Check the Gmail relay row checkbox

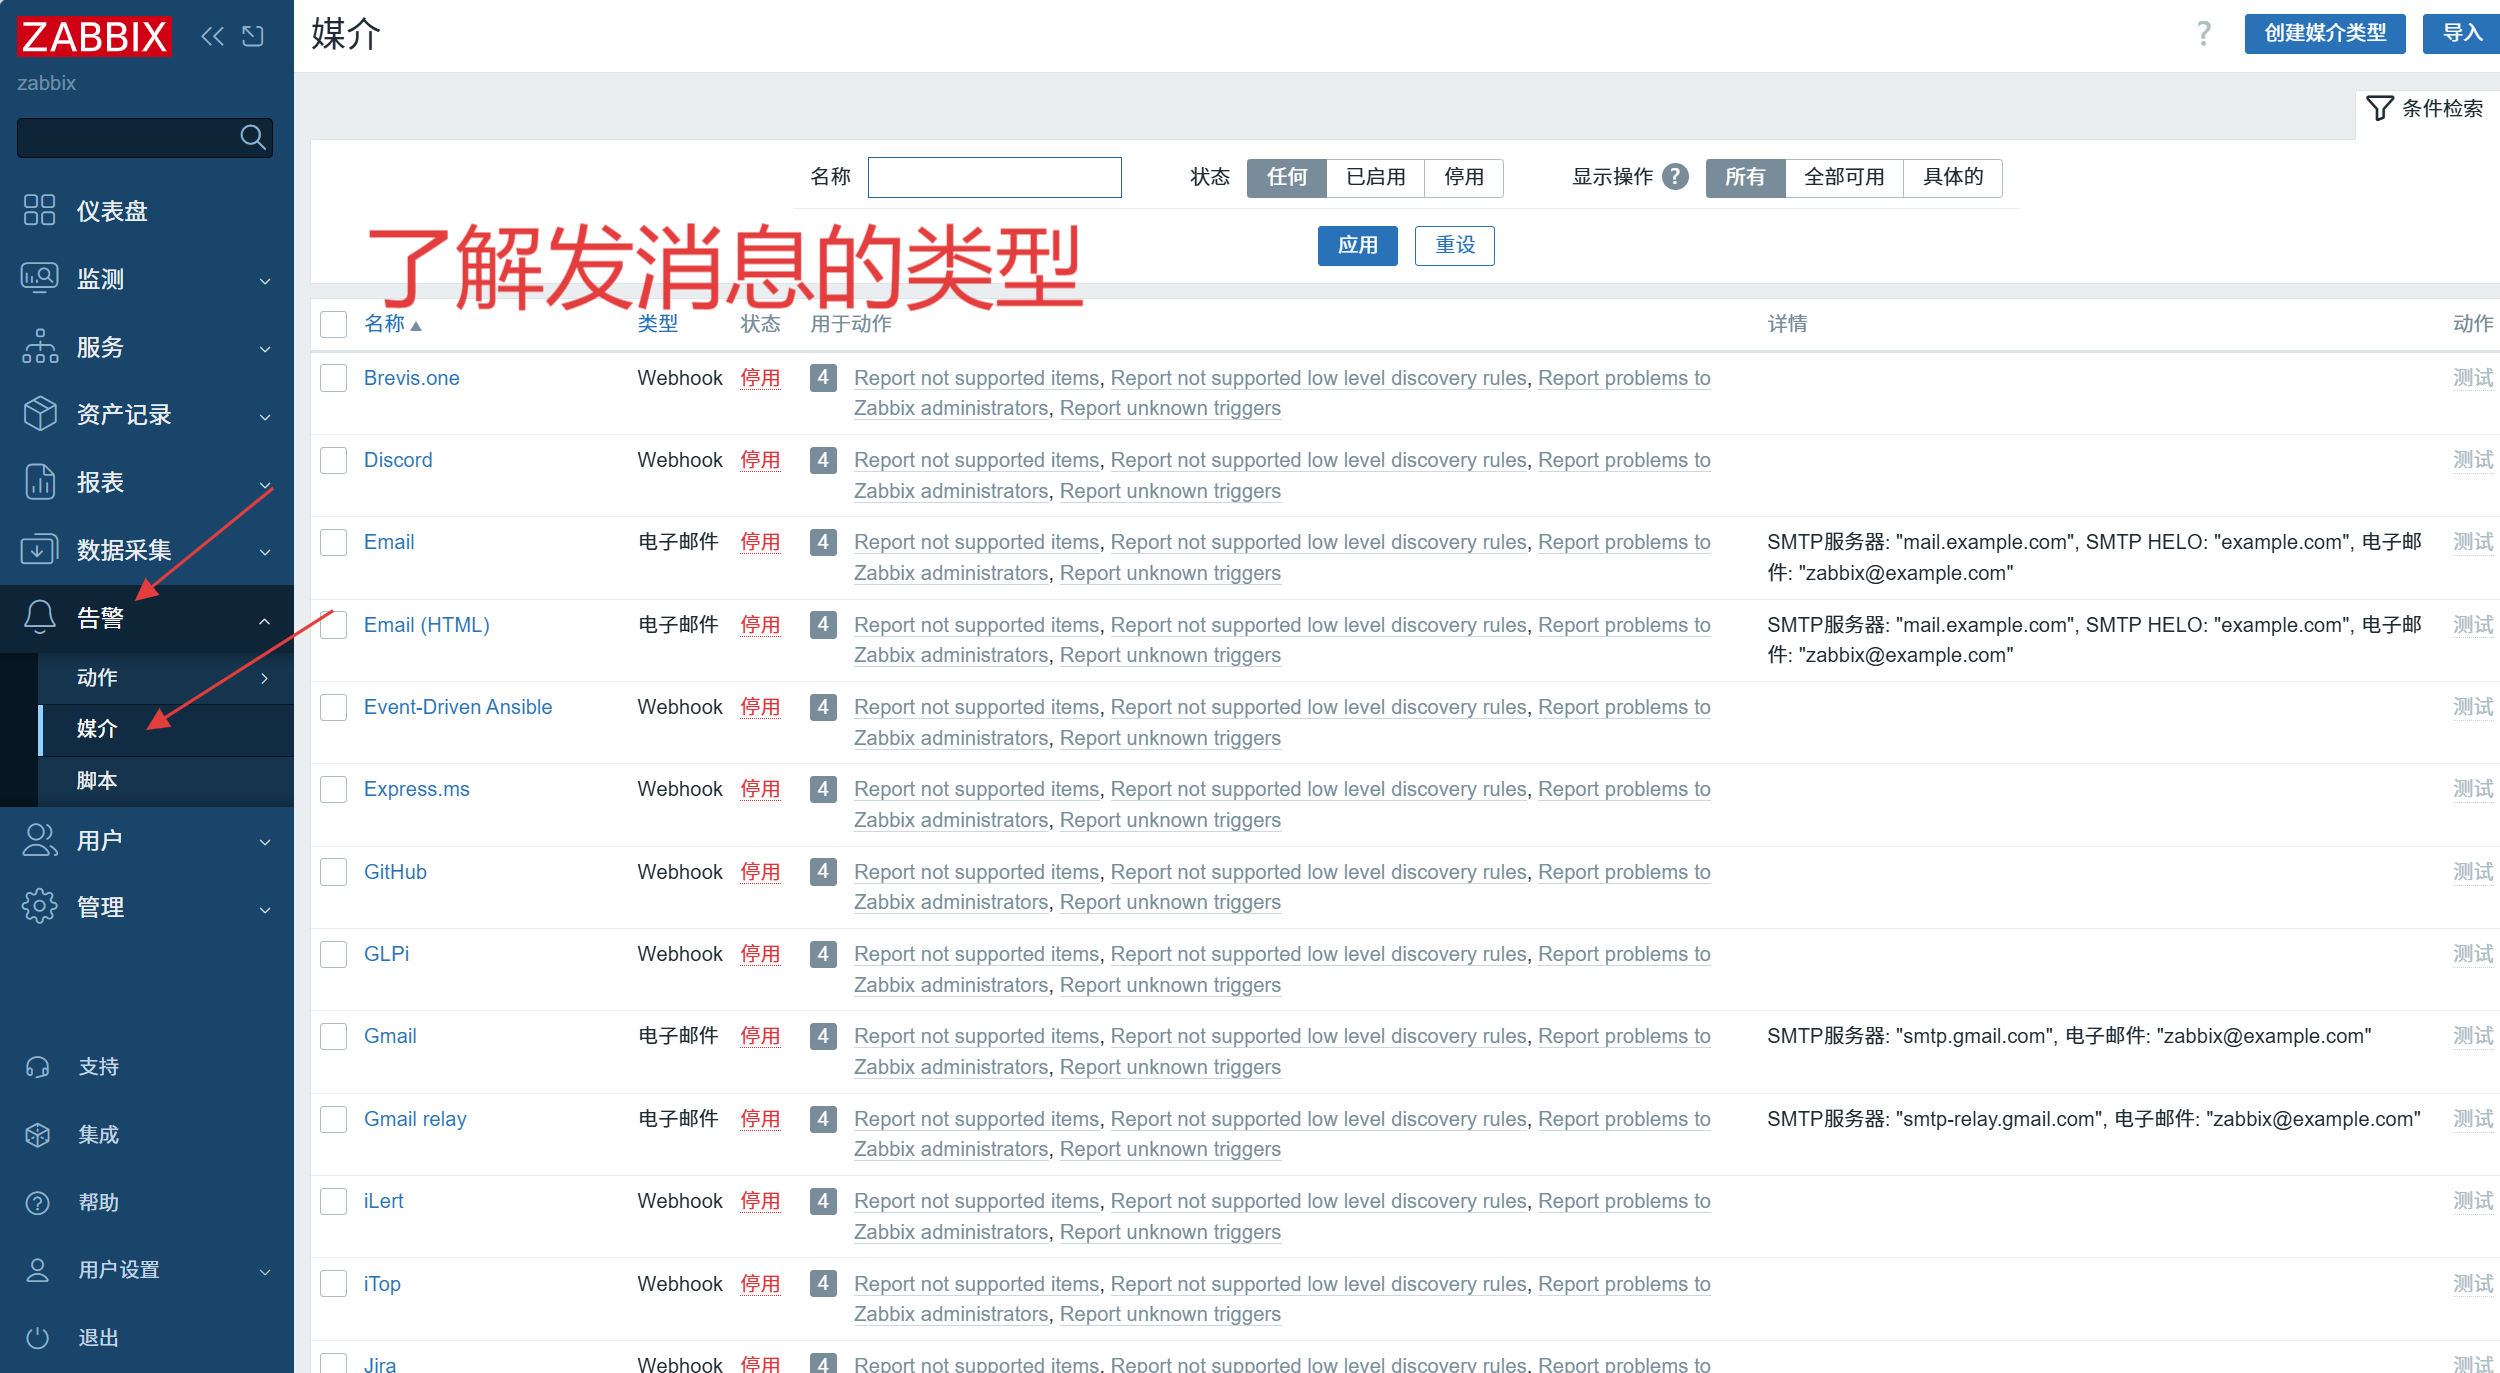tap(333, 1119)
